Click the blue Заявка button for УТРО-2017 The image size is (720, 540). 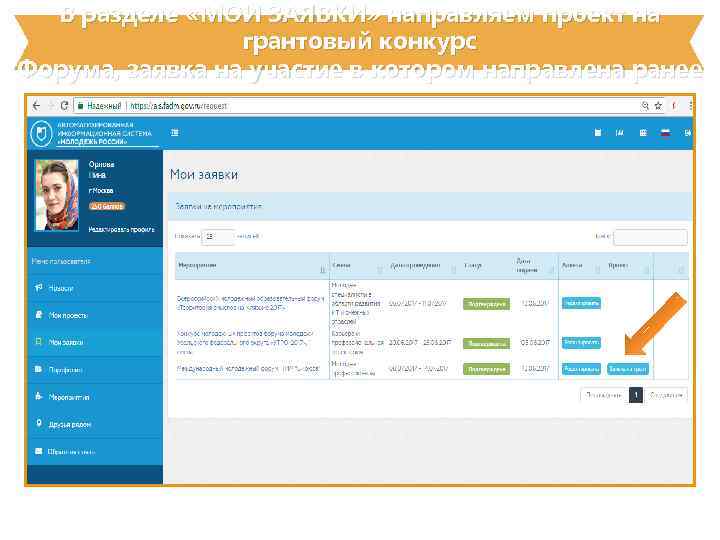point(581,343)
